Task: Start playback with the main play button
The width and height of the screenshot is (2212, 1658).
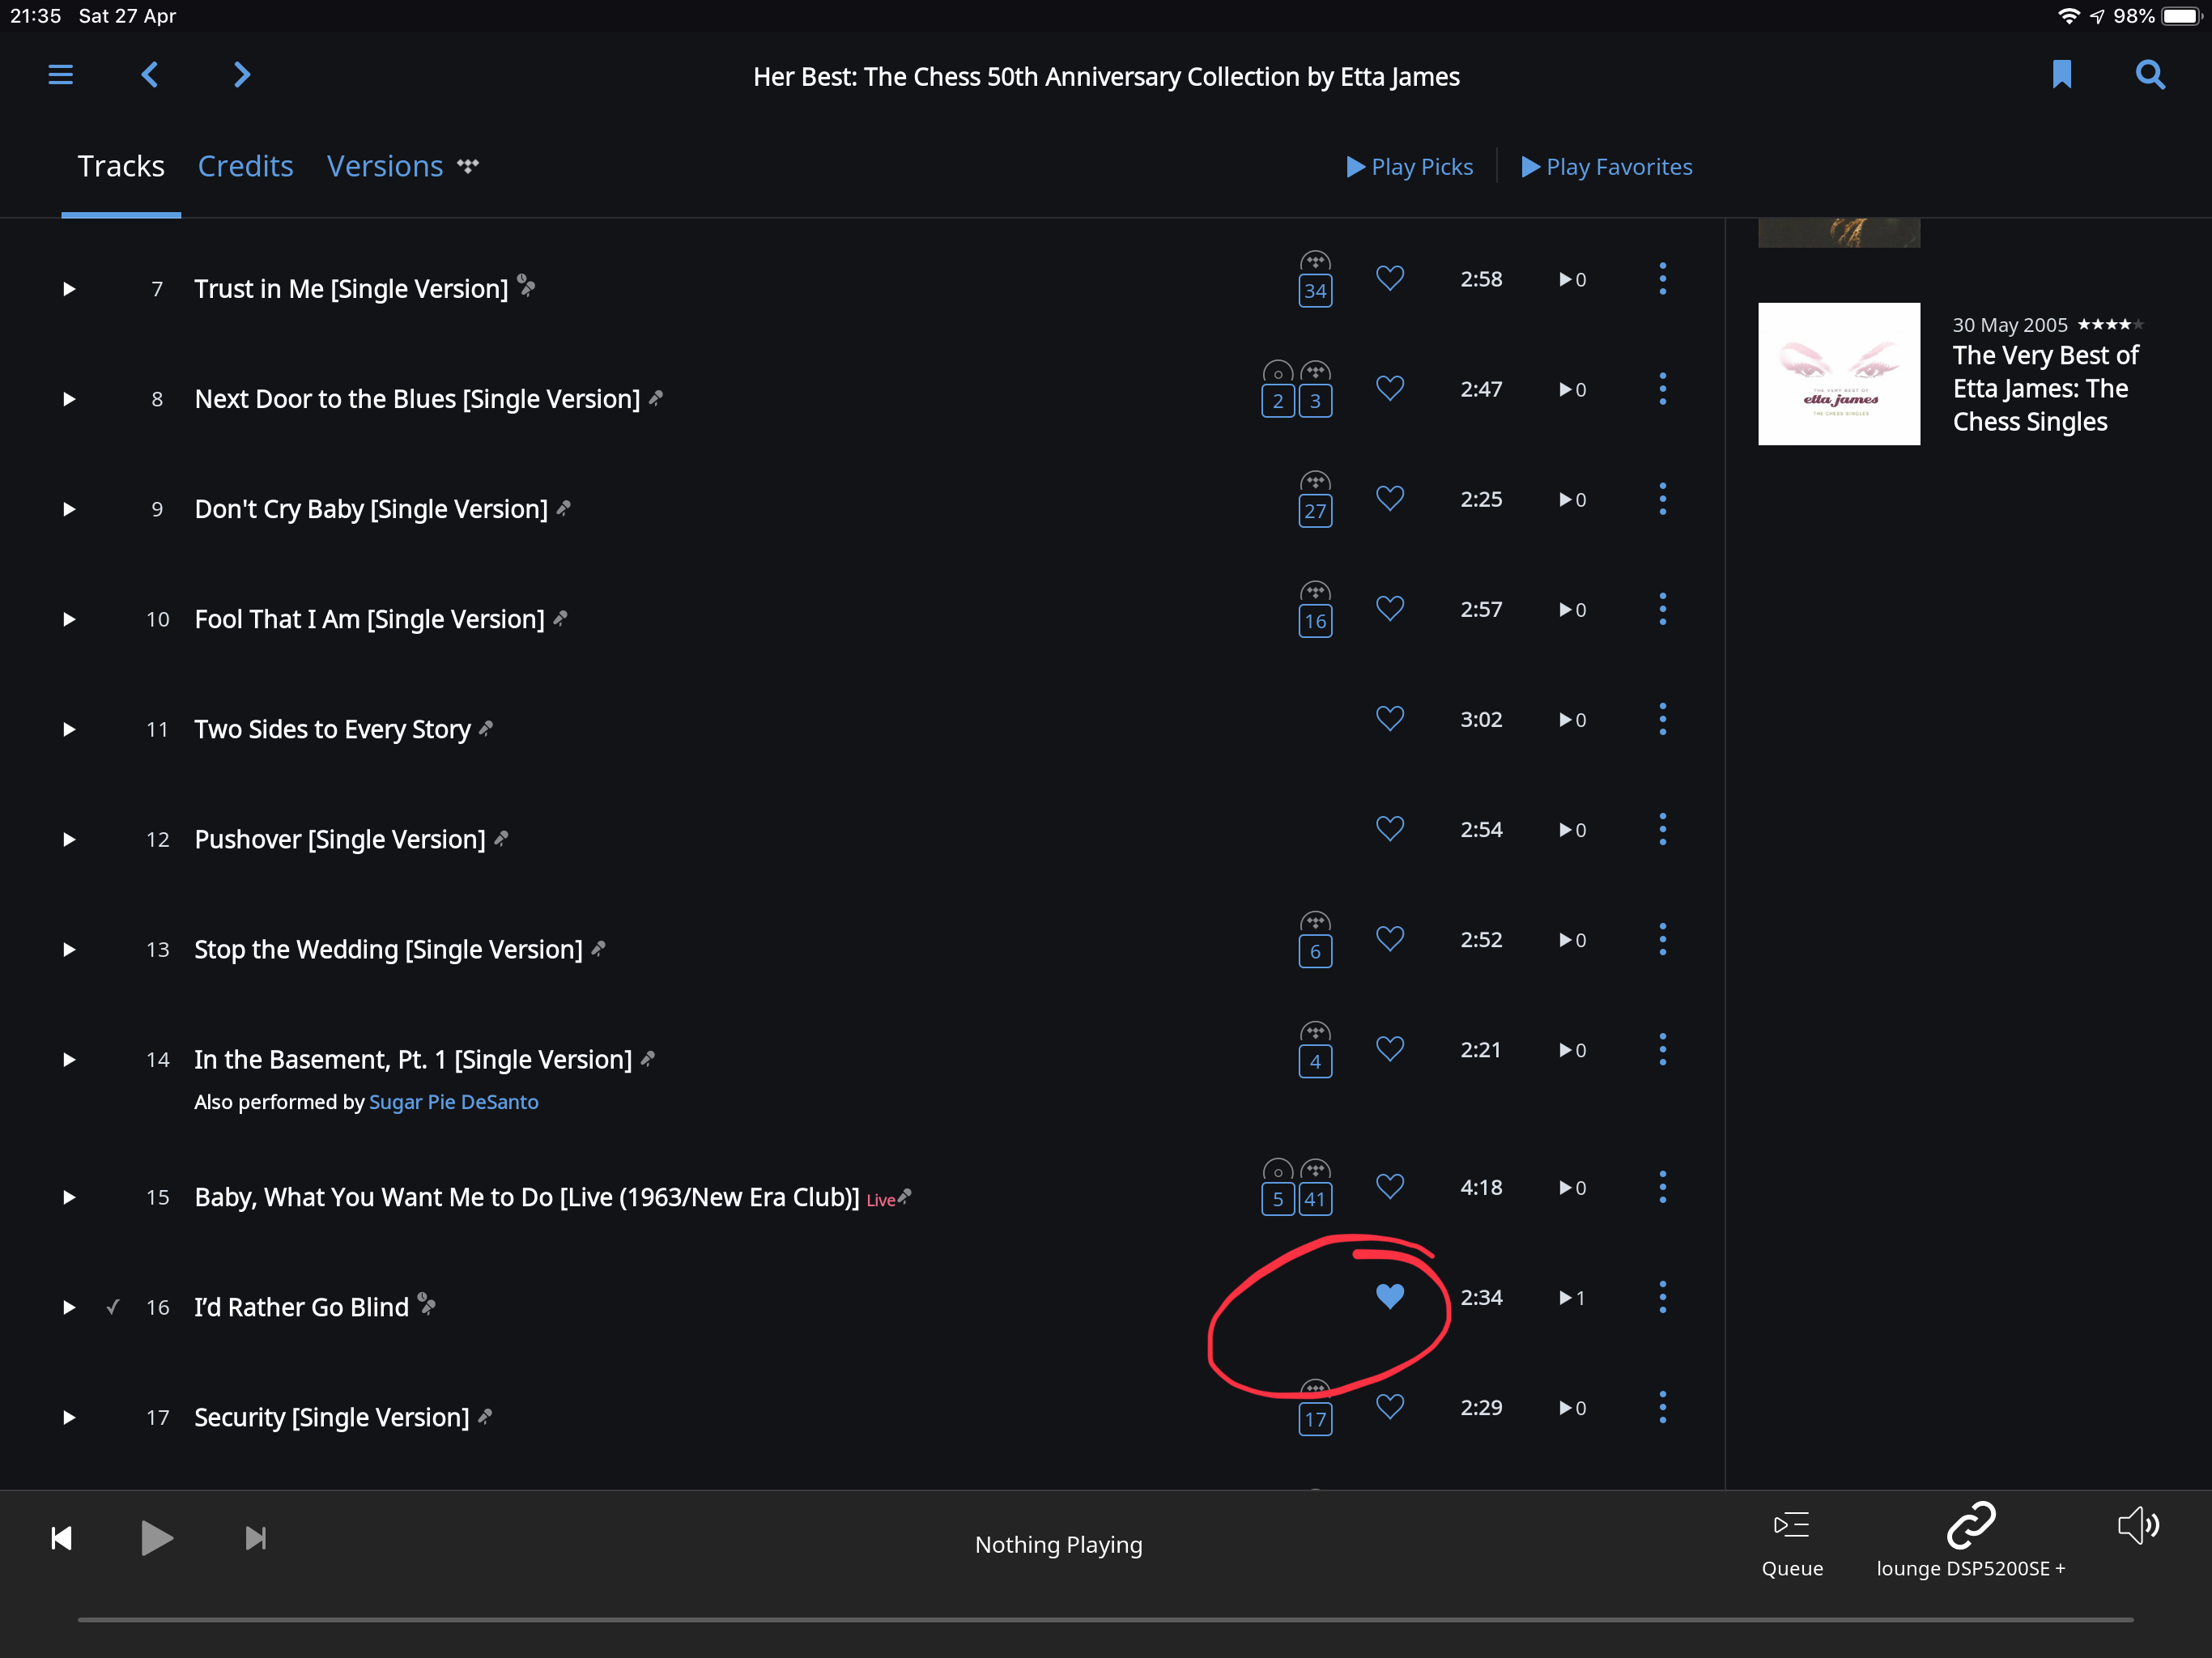Action: pyautogui.click(x=157, y=1538)
